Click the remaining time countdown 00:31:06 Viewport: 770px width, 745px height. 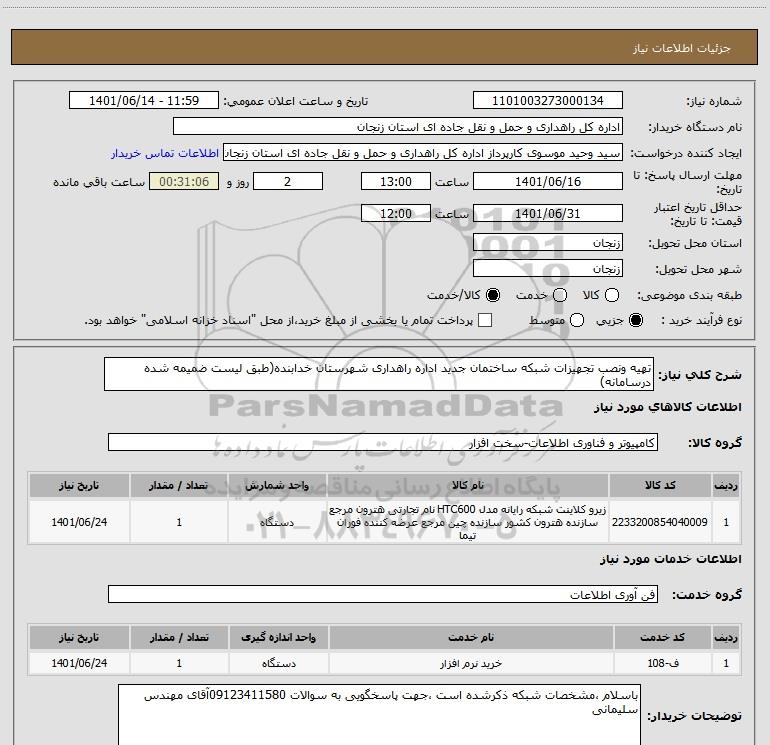click(184, 181)
